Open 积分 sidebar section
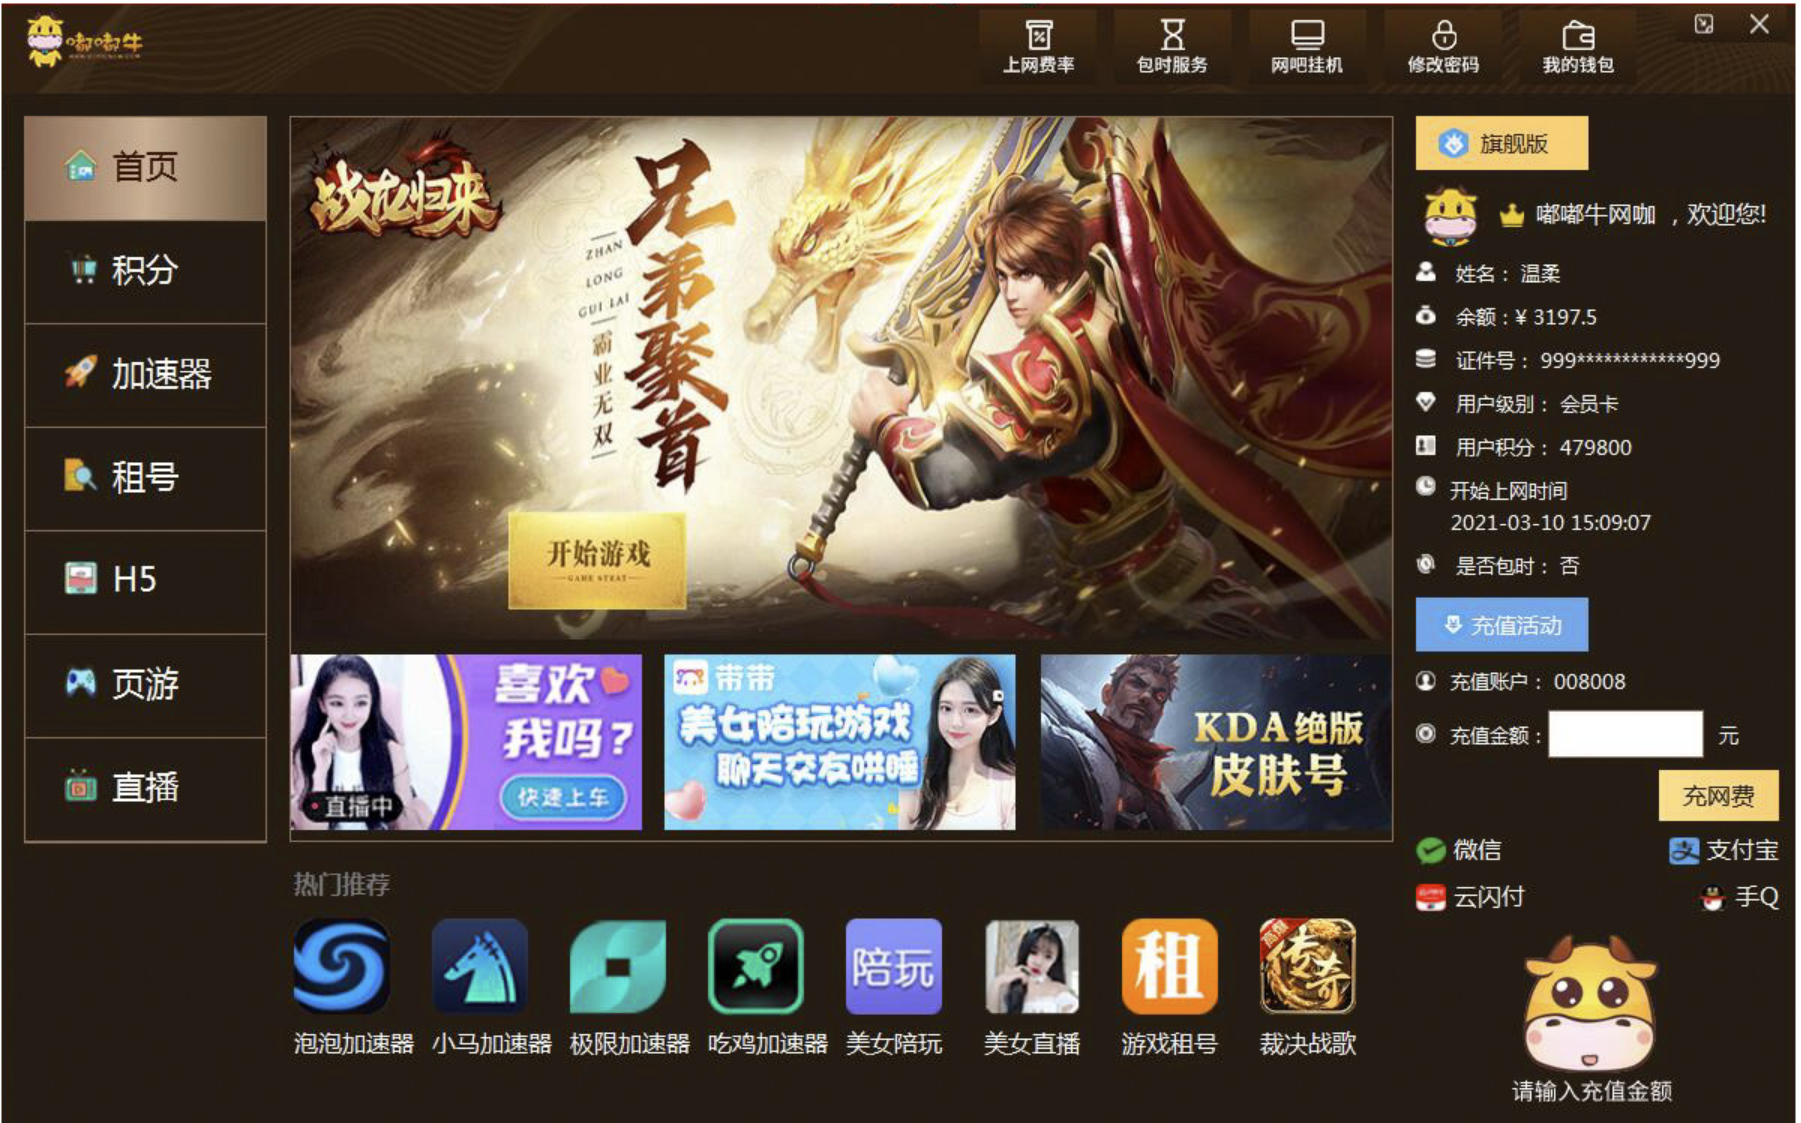 coord(145,271)
